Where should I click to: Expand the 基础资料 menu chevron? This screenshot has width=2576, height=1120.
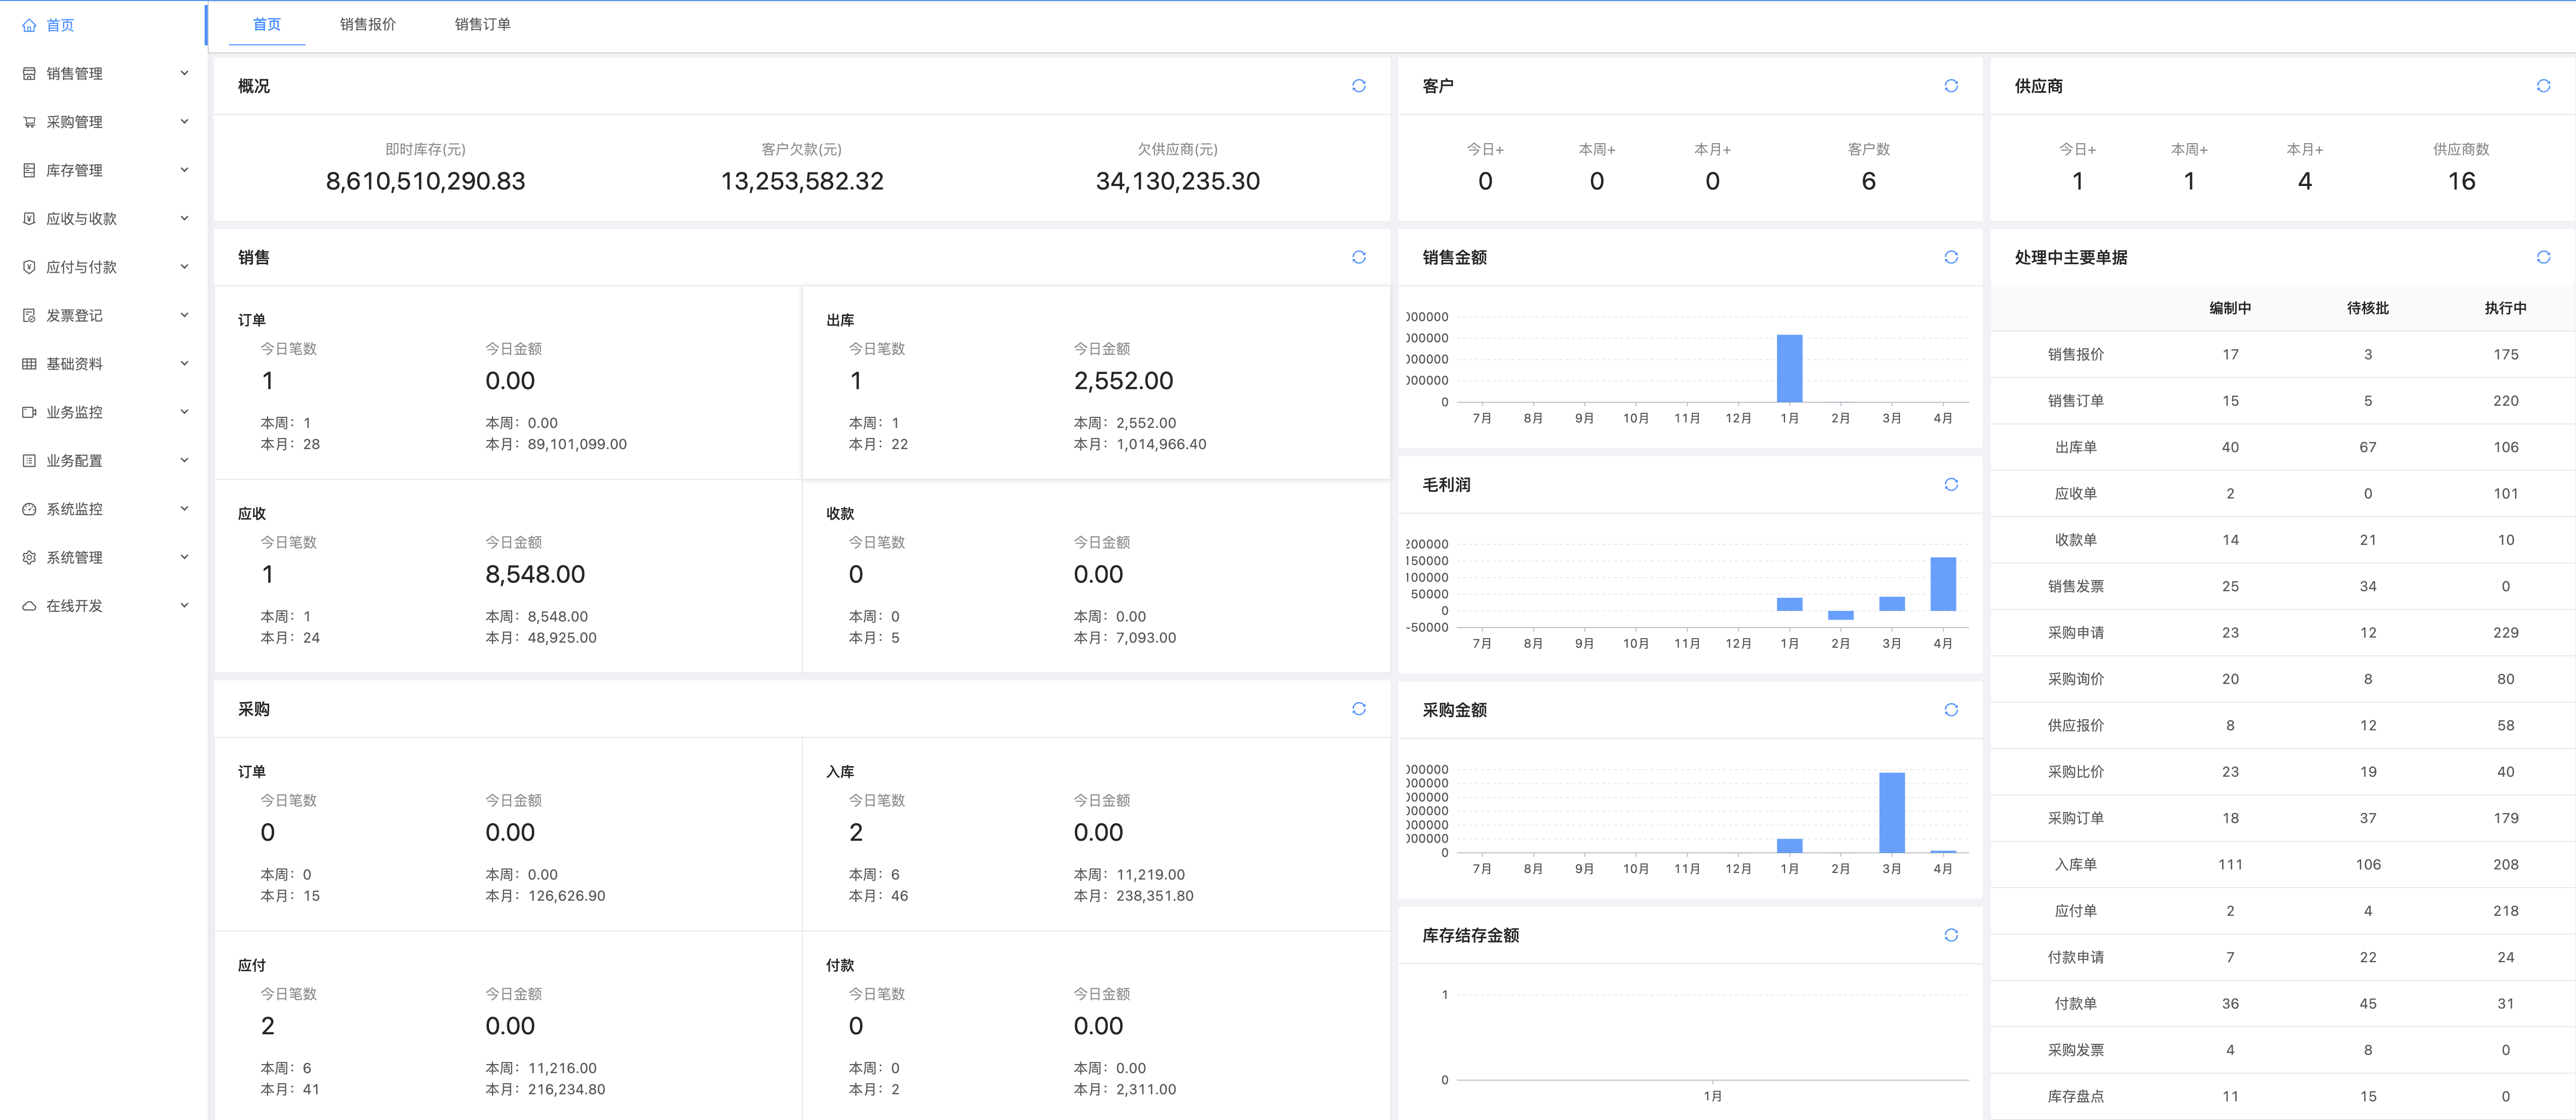tap(184, 363)
